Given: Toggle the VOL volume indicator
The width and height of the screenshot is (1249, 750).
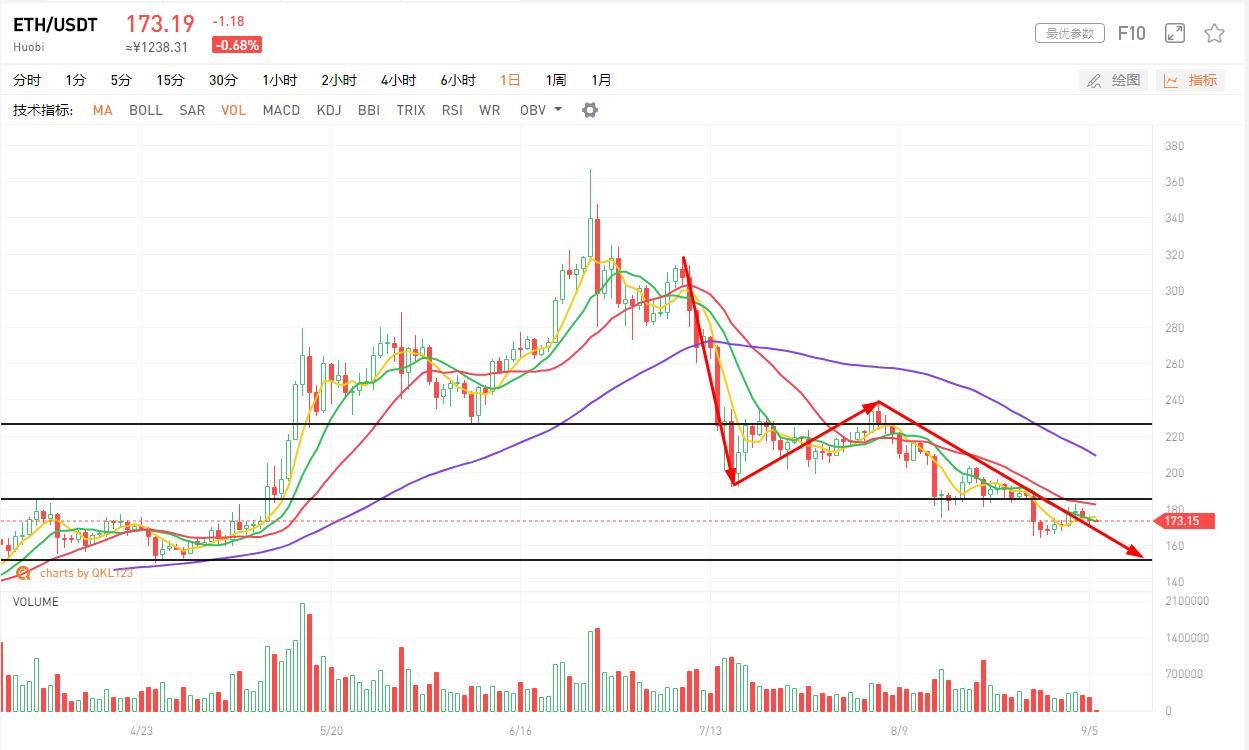Looking at the screenshot, I should point(233,110).
